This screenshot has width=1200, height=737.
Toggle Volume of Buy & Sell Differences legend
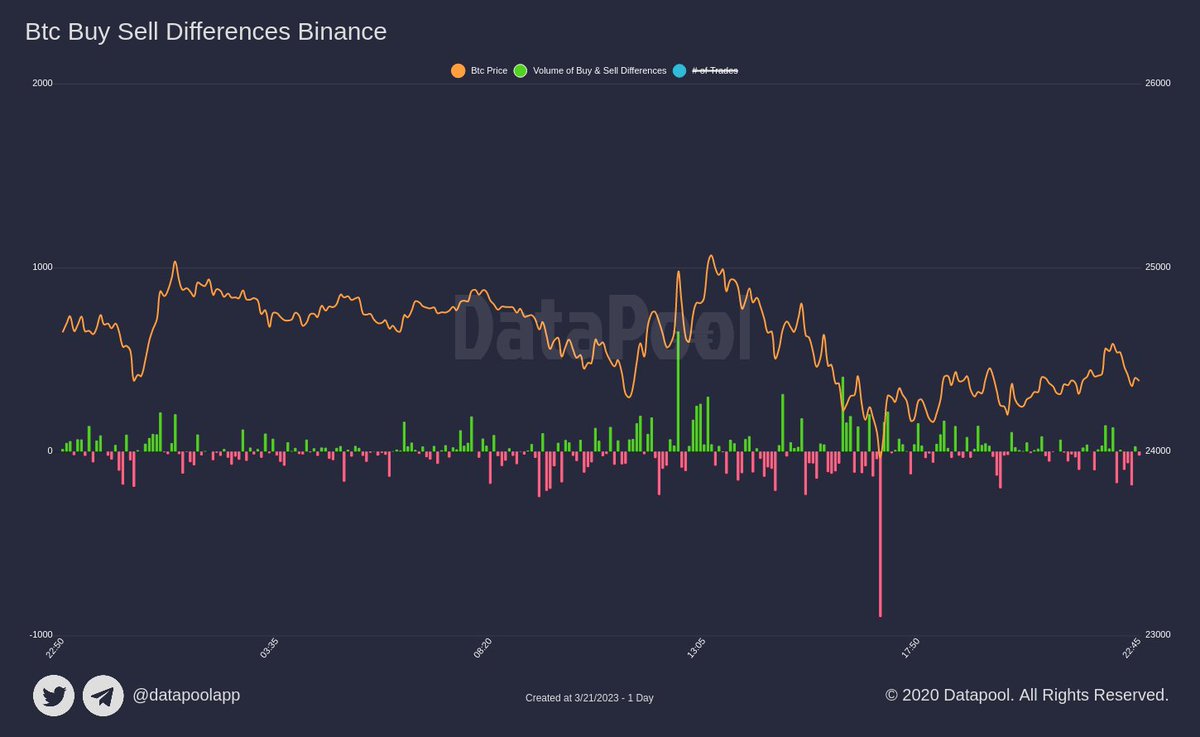click(x=590, y=71)
